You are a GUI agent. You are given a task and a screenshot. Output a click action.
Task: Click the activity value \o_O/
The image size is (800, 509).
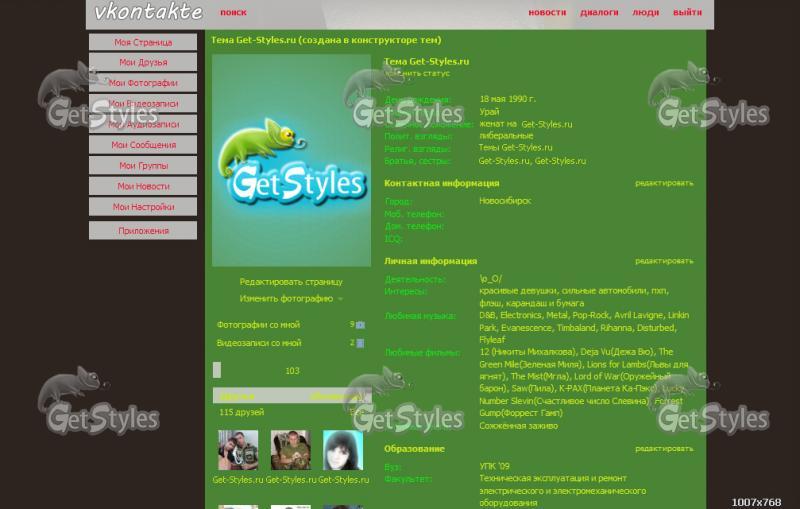(x=490, y=279)
